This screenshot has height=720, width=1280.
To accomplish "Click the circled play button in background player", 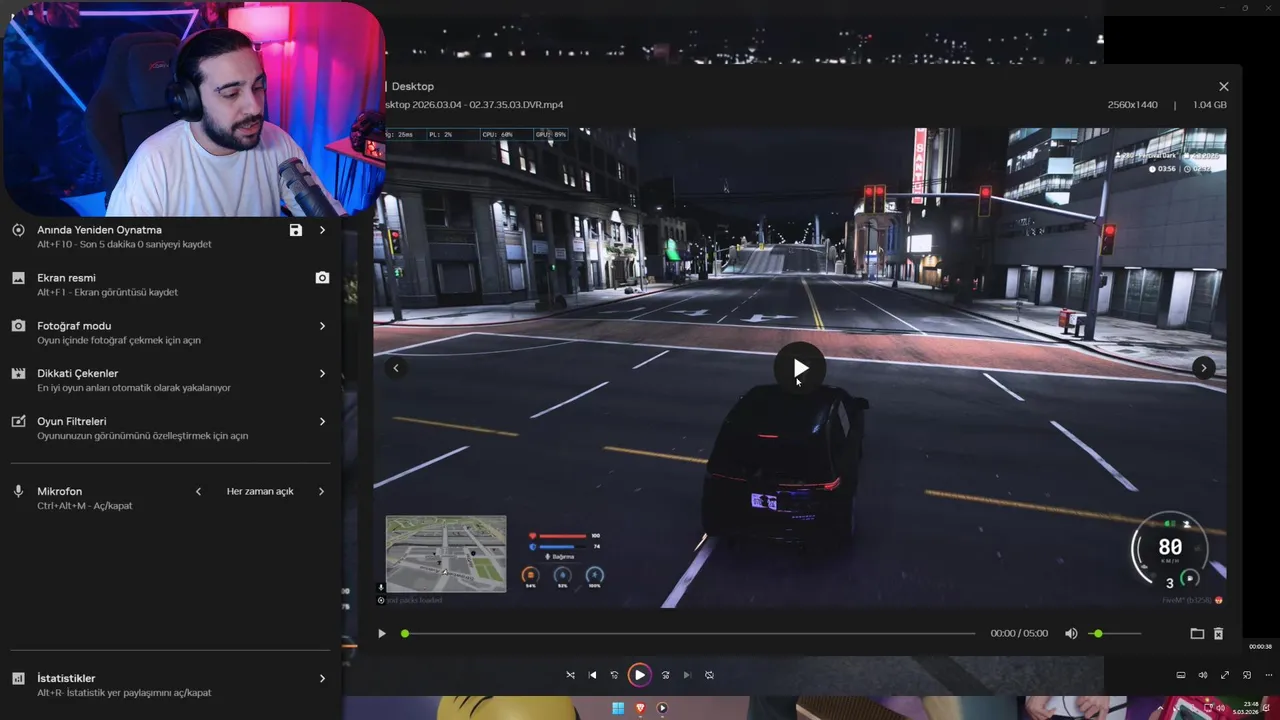I will 639,675.
